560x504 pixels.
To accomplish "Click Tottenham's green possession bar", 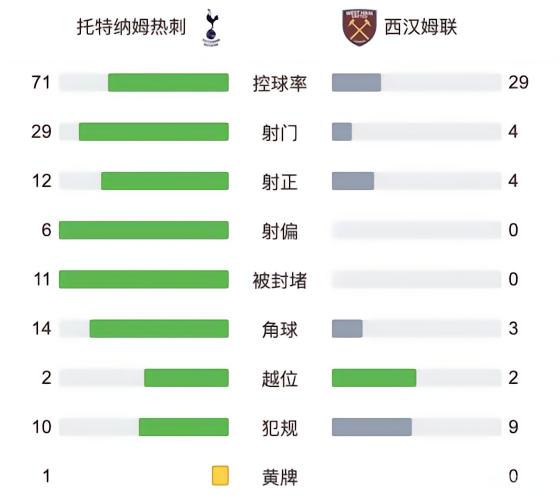I will [x=168, y=83].
